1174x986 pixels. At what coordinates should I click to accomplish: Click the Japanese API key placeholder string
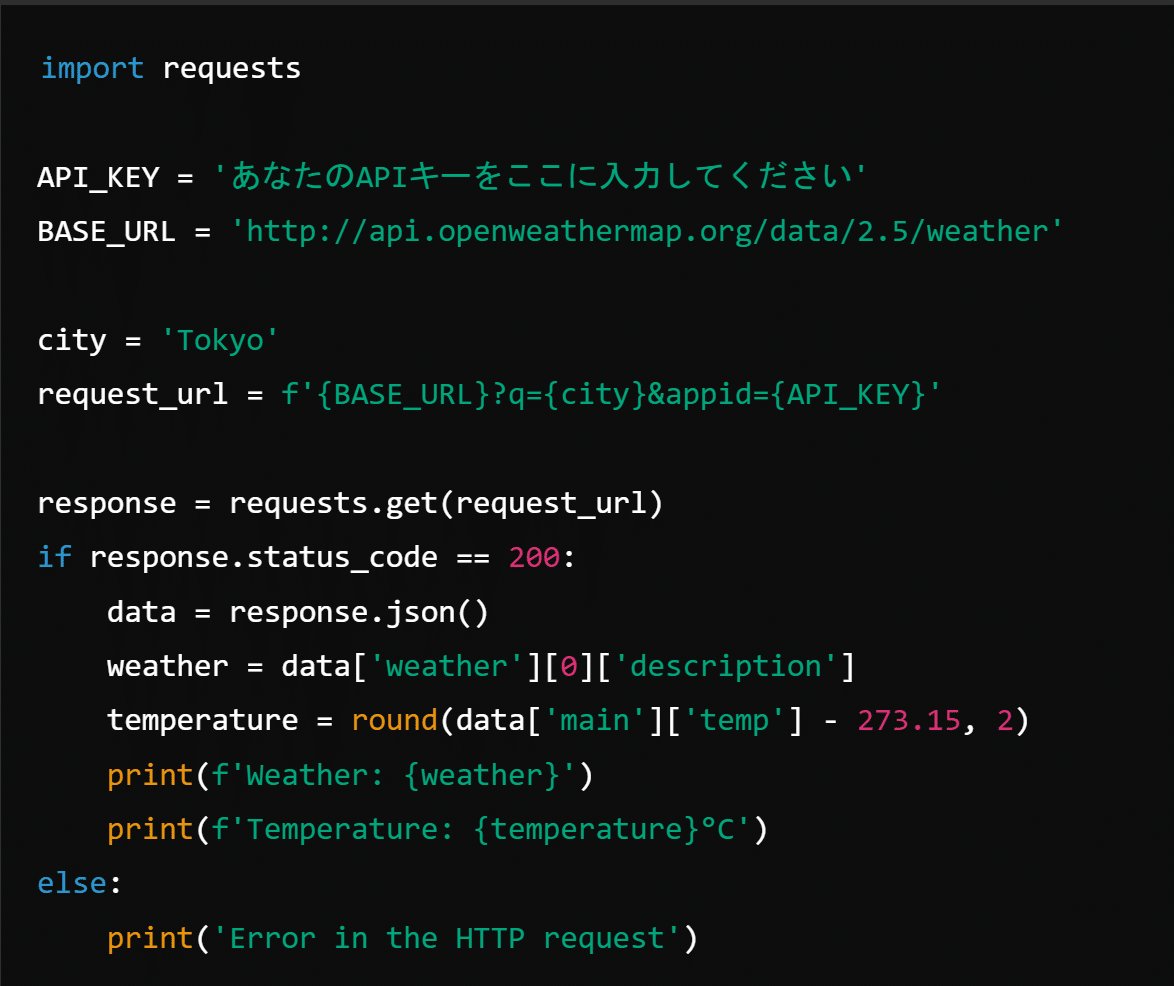(540, 177)
